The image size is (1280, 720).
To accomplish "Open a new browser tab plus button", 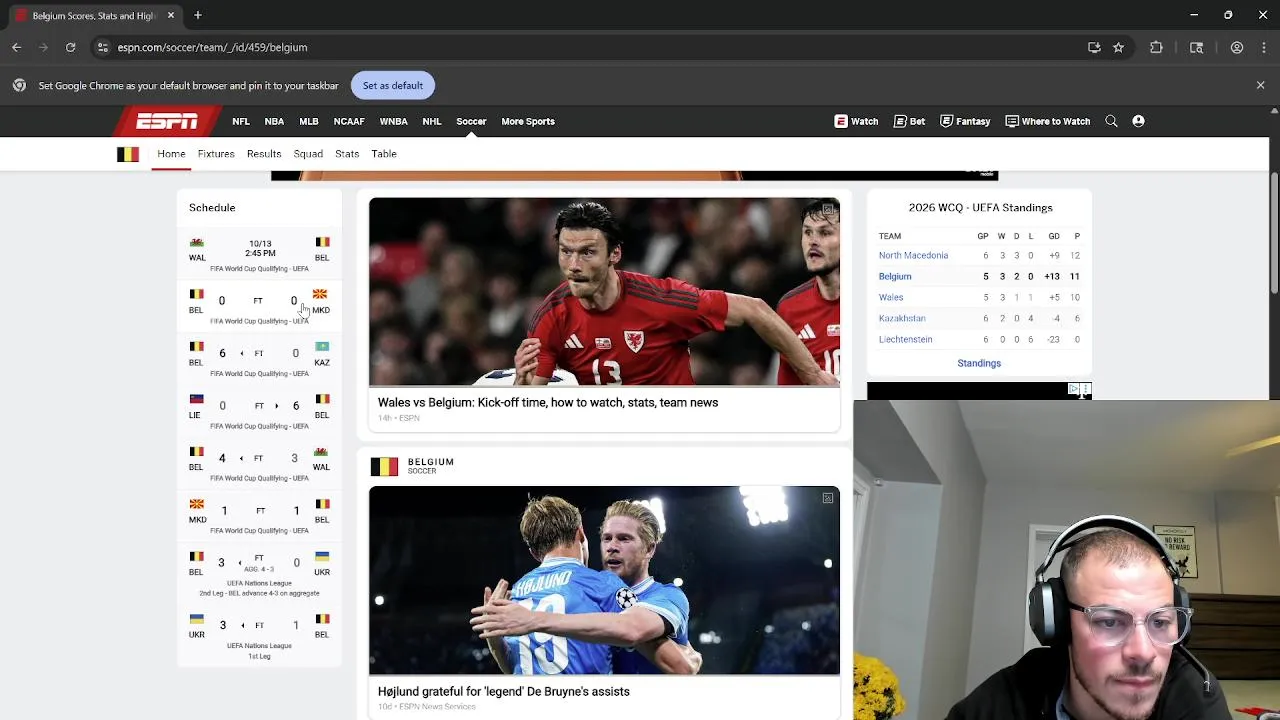I will click(198, 15).
